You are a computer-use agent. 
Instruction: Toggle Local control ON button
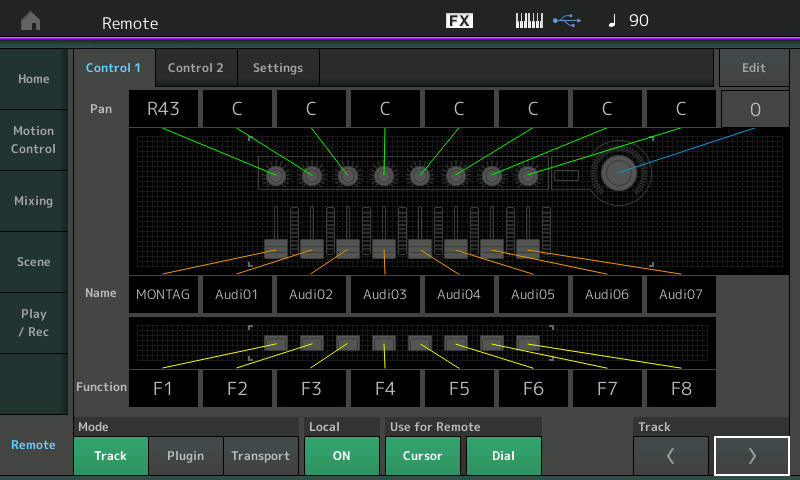pos(341,456)
